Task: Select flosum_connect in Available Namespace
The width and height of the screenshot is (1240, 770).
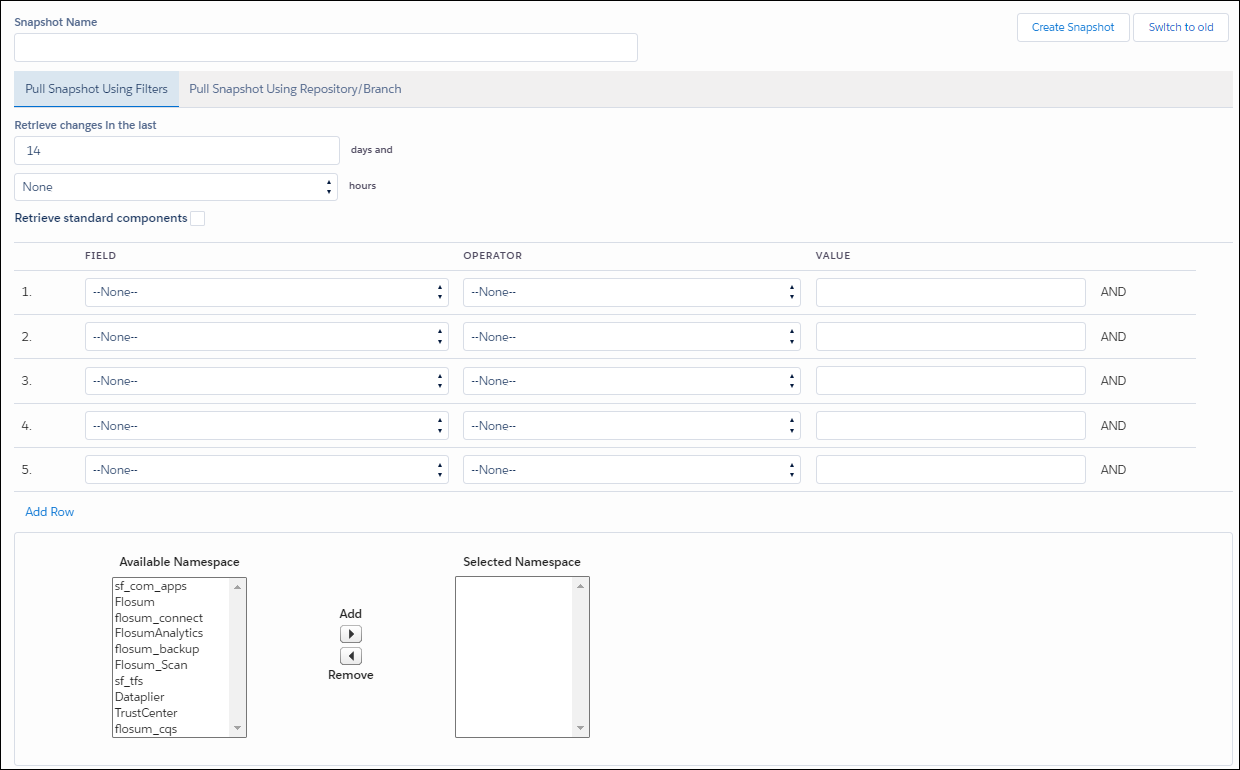Action: pos(171,618)
